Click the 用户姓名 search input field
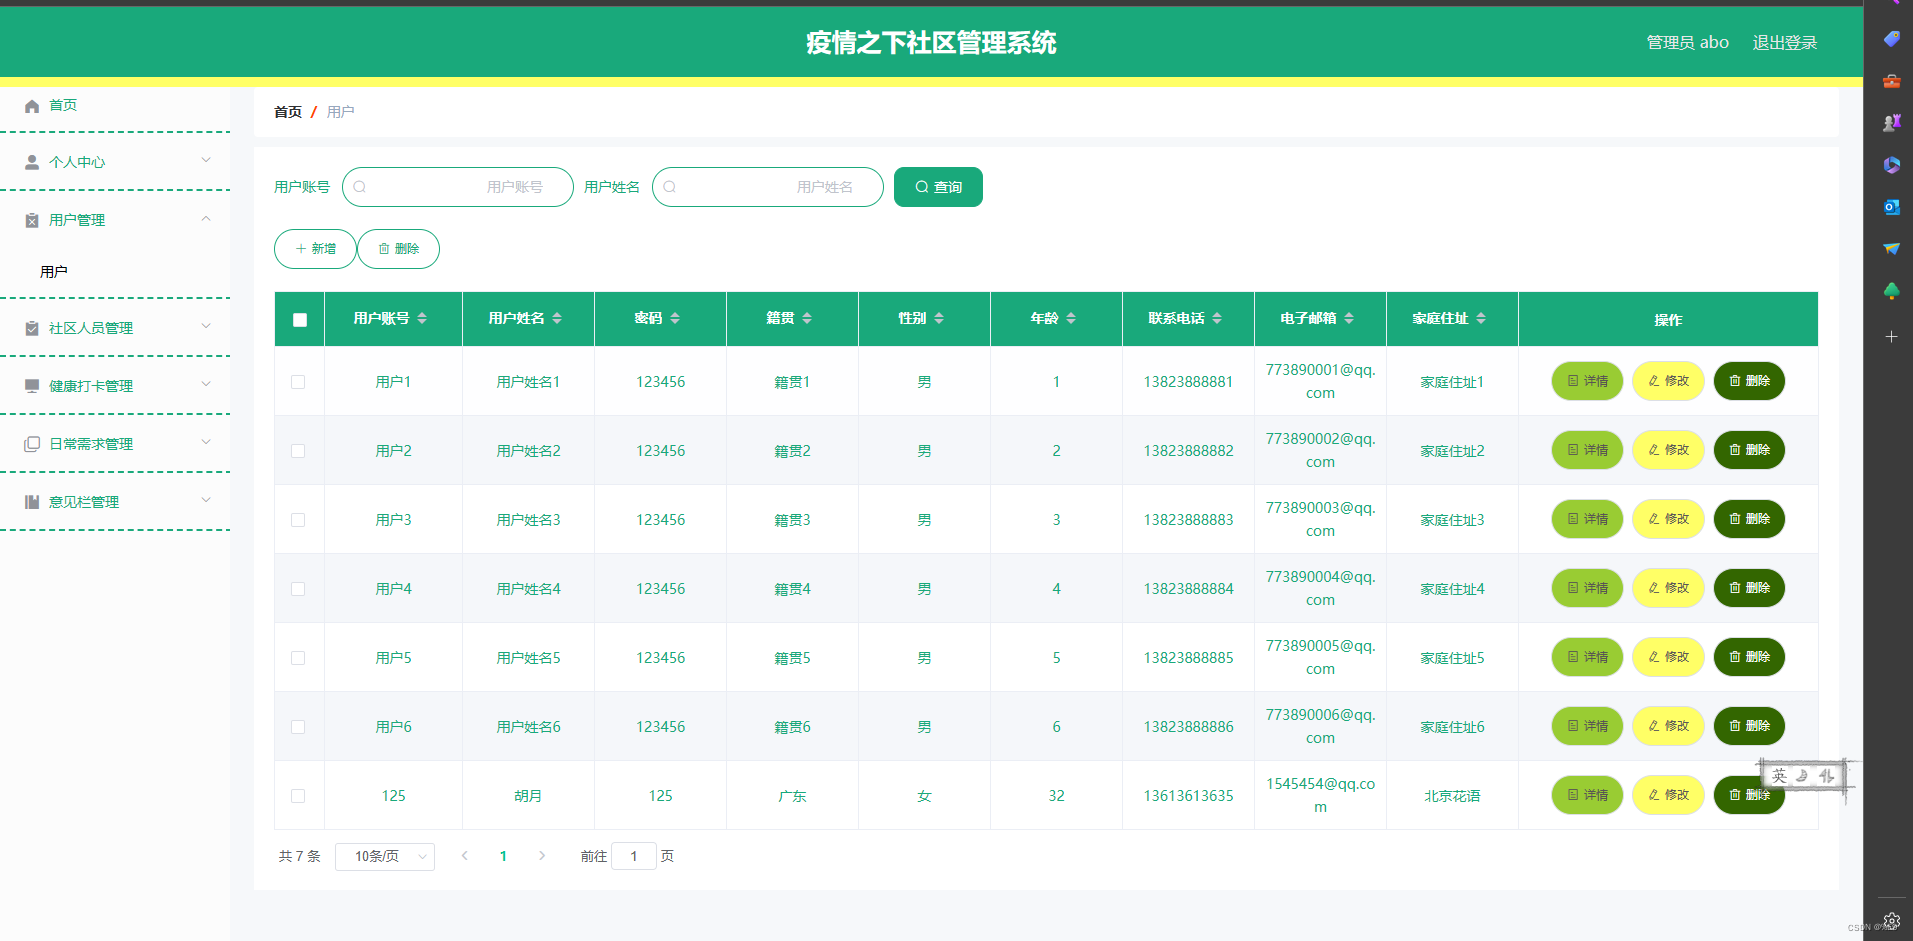 pos(768,187)
